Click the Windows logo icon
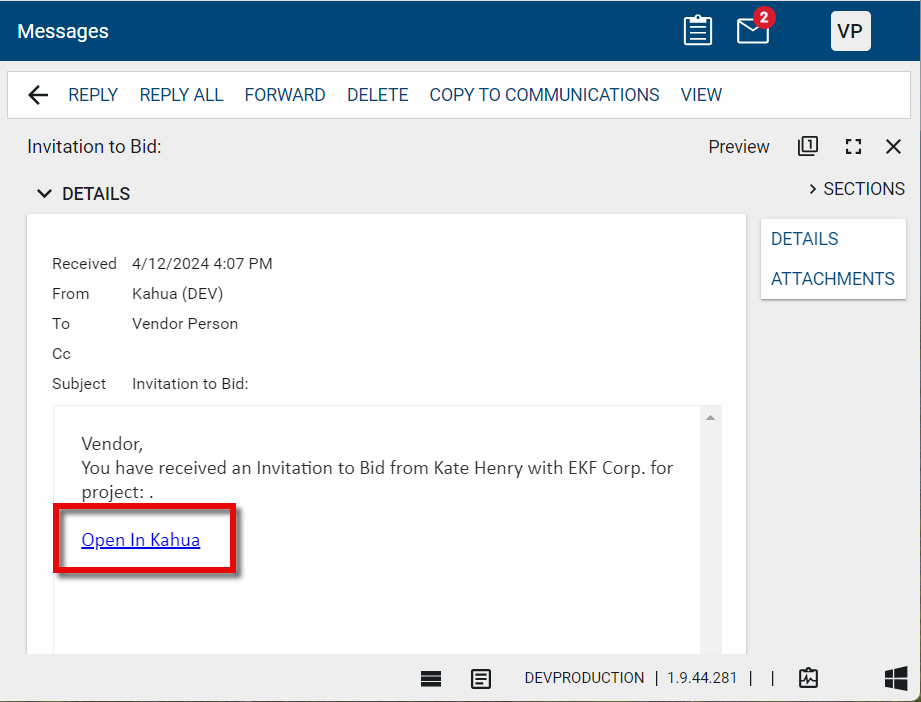This screenshot has height=702, width=921. (x=896, y=678)
